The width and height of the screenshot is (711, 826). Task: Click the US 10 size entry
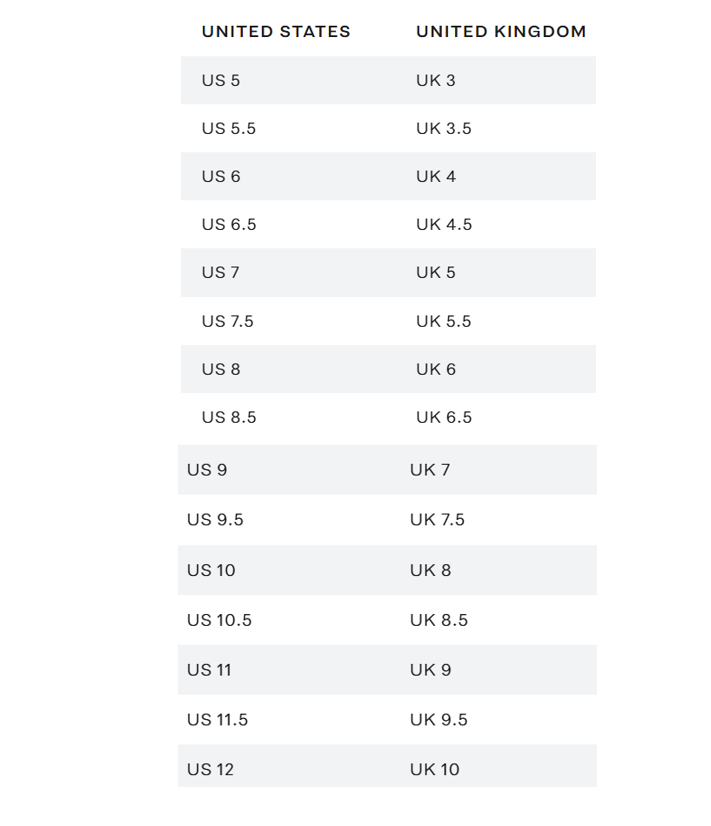point(211,570)
